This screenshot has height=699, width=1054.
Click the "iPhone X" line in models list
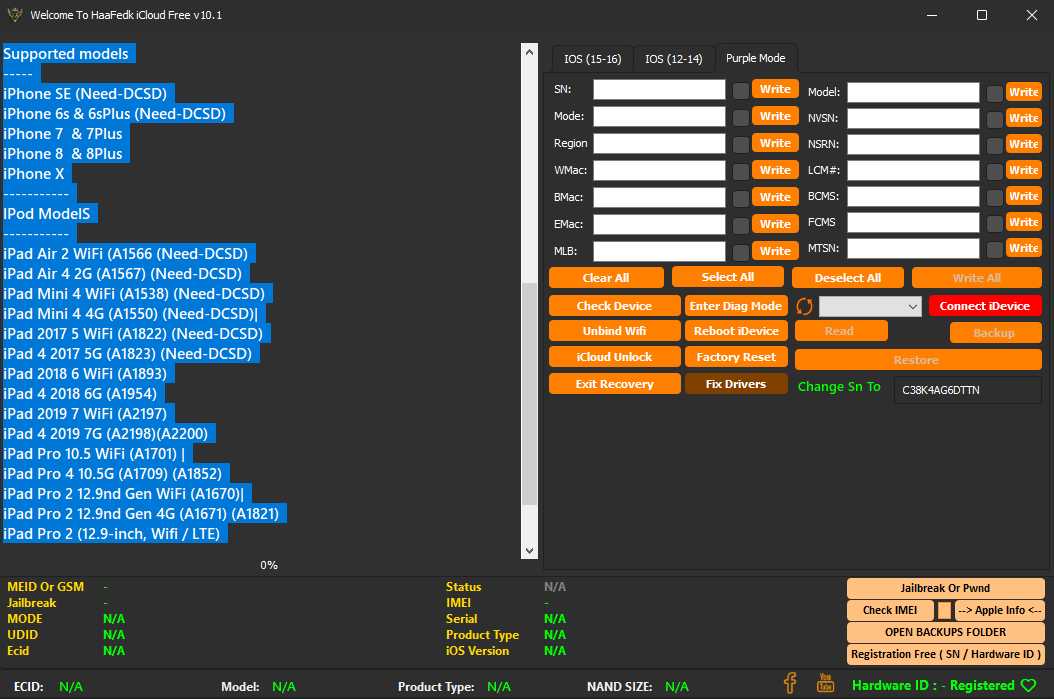coord(34,174)
